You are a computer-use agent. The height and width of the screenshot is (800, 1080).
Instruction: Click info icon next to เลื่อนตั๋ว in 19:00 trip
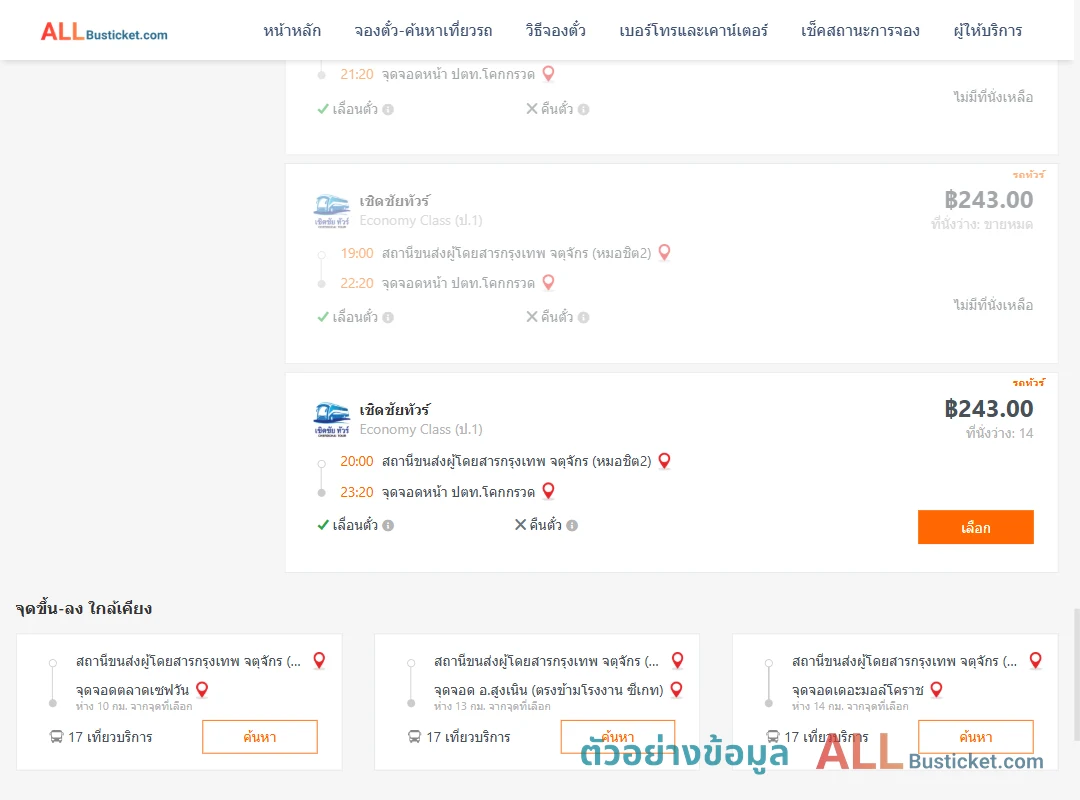tap(388, 317)
